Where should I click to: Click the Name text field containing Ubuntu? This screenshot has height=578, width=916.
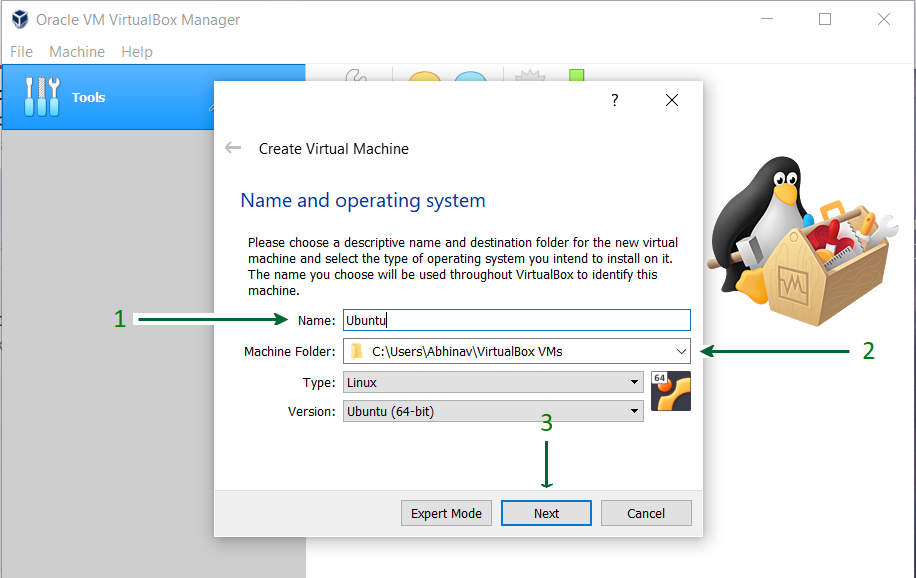click(x=516, y=320)
